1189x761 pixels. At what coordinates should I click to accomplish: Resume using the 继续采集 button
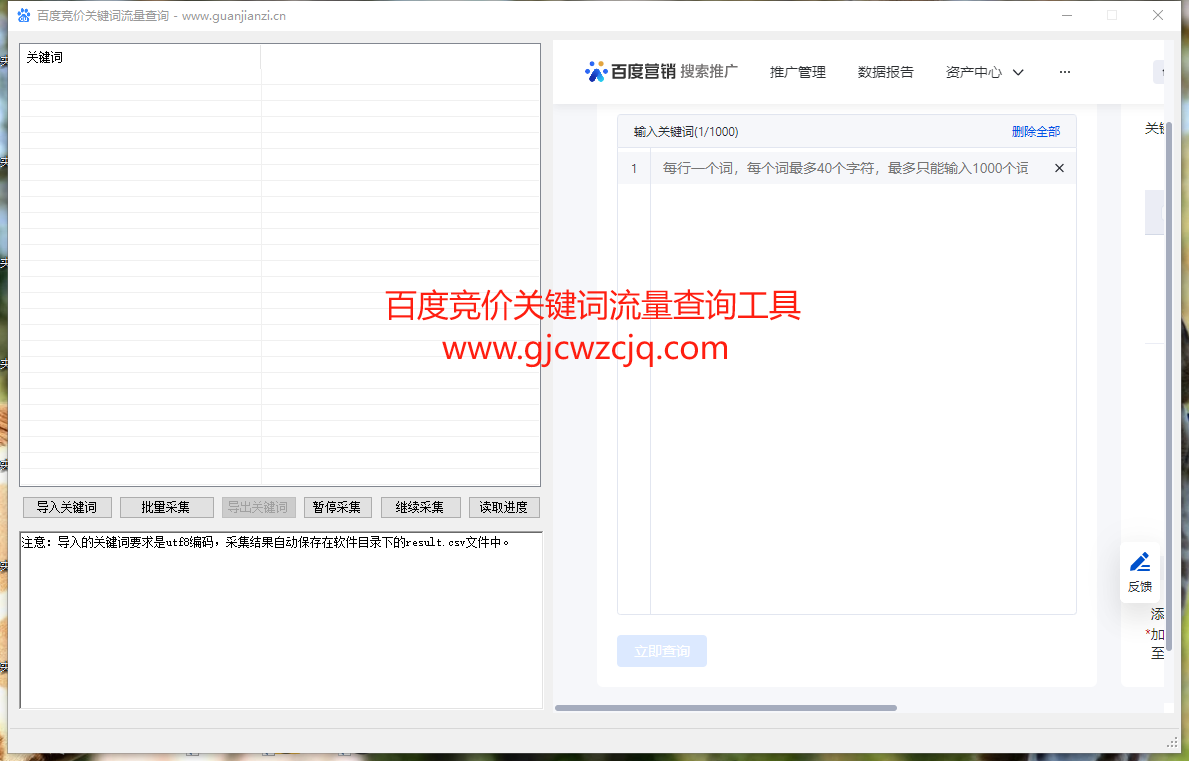click(420, 507)
